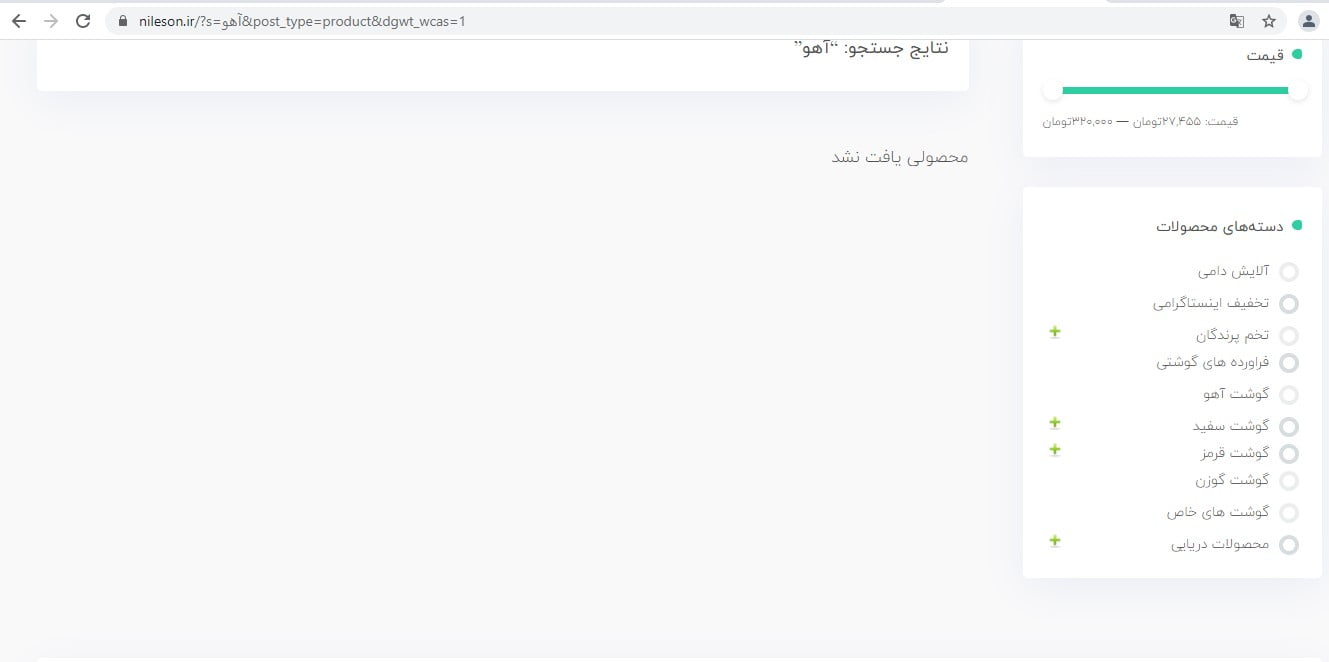Image resolution: width=1329 pixels, height=662 pixels.
Task: Click the right price slider handle
Action: click(1298, 91)
